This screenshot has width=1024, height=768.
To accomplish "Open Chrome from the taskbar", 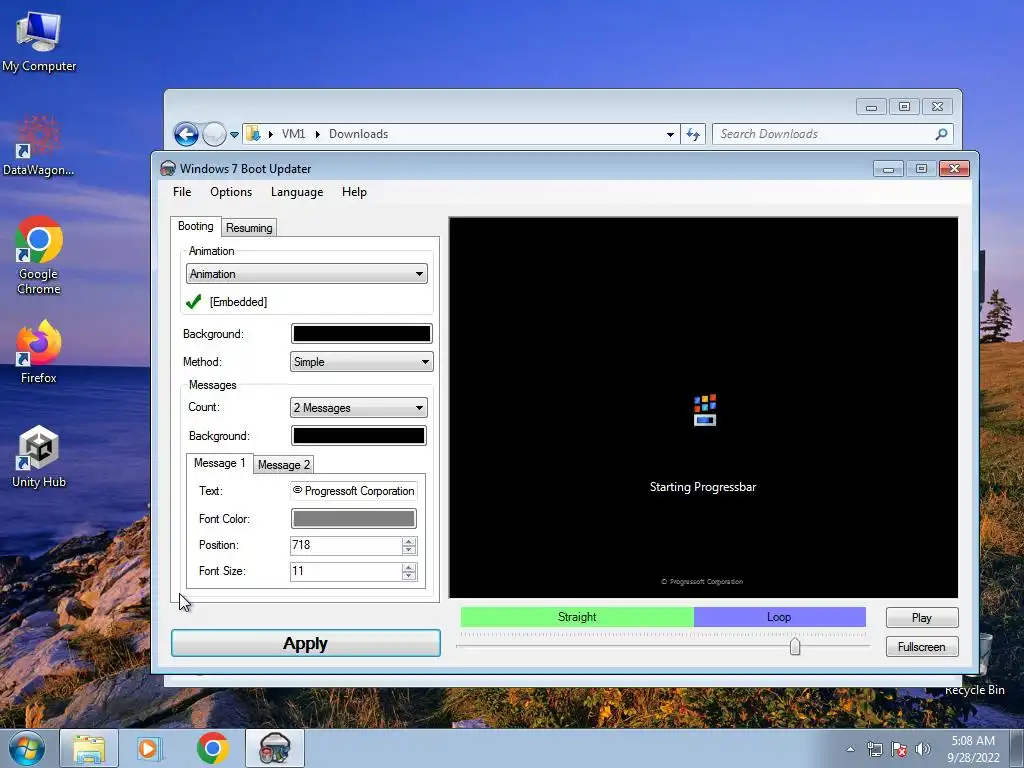I will click(x=212, y=748).
